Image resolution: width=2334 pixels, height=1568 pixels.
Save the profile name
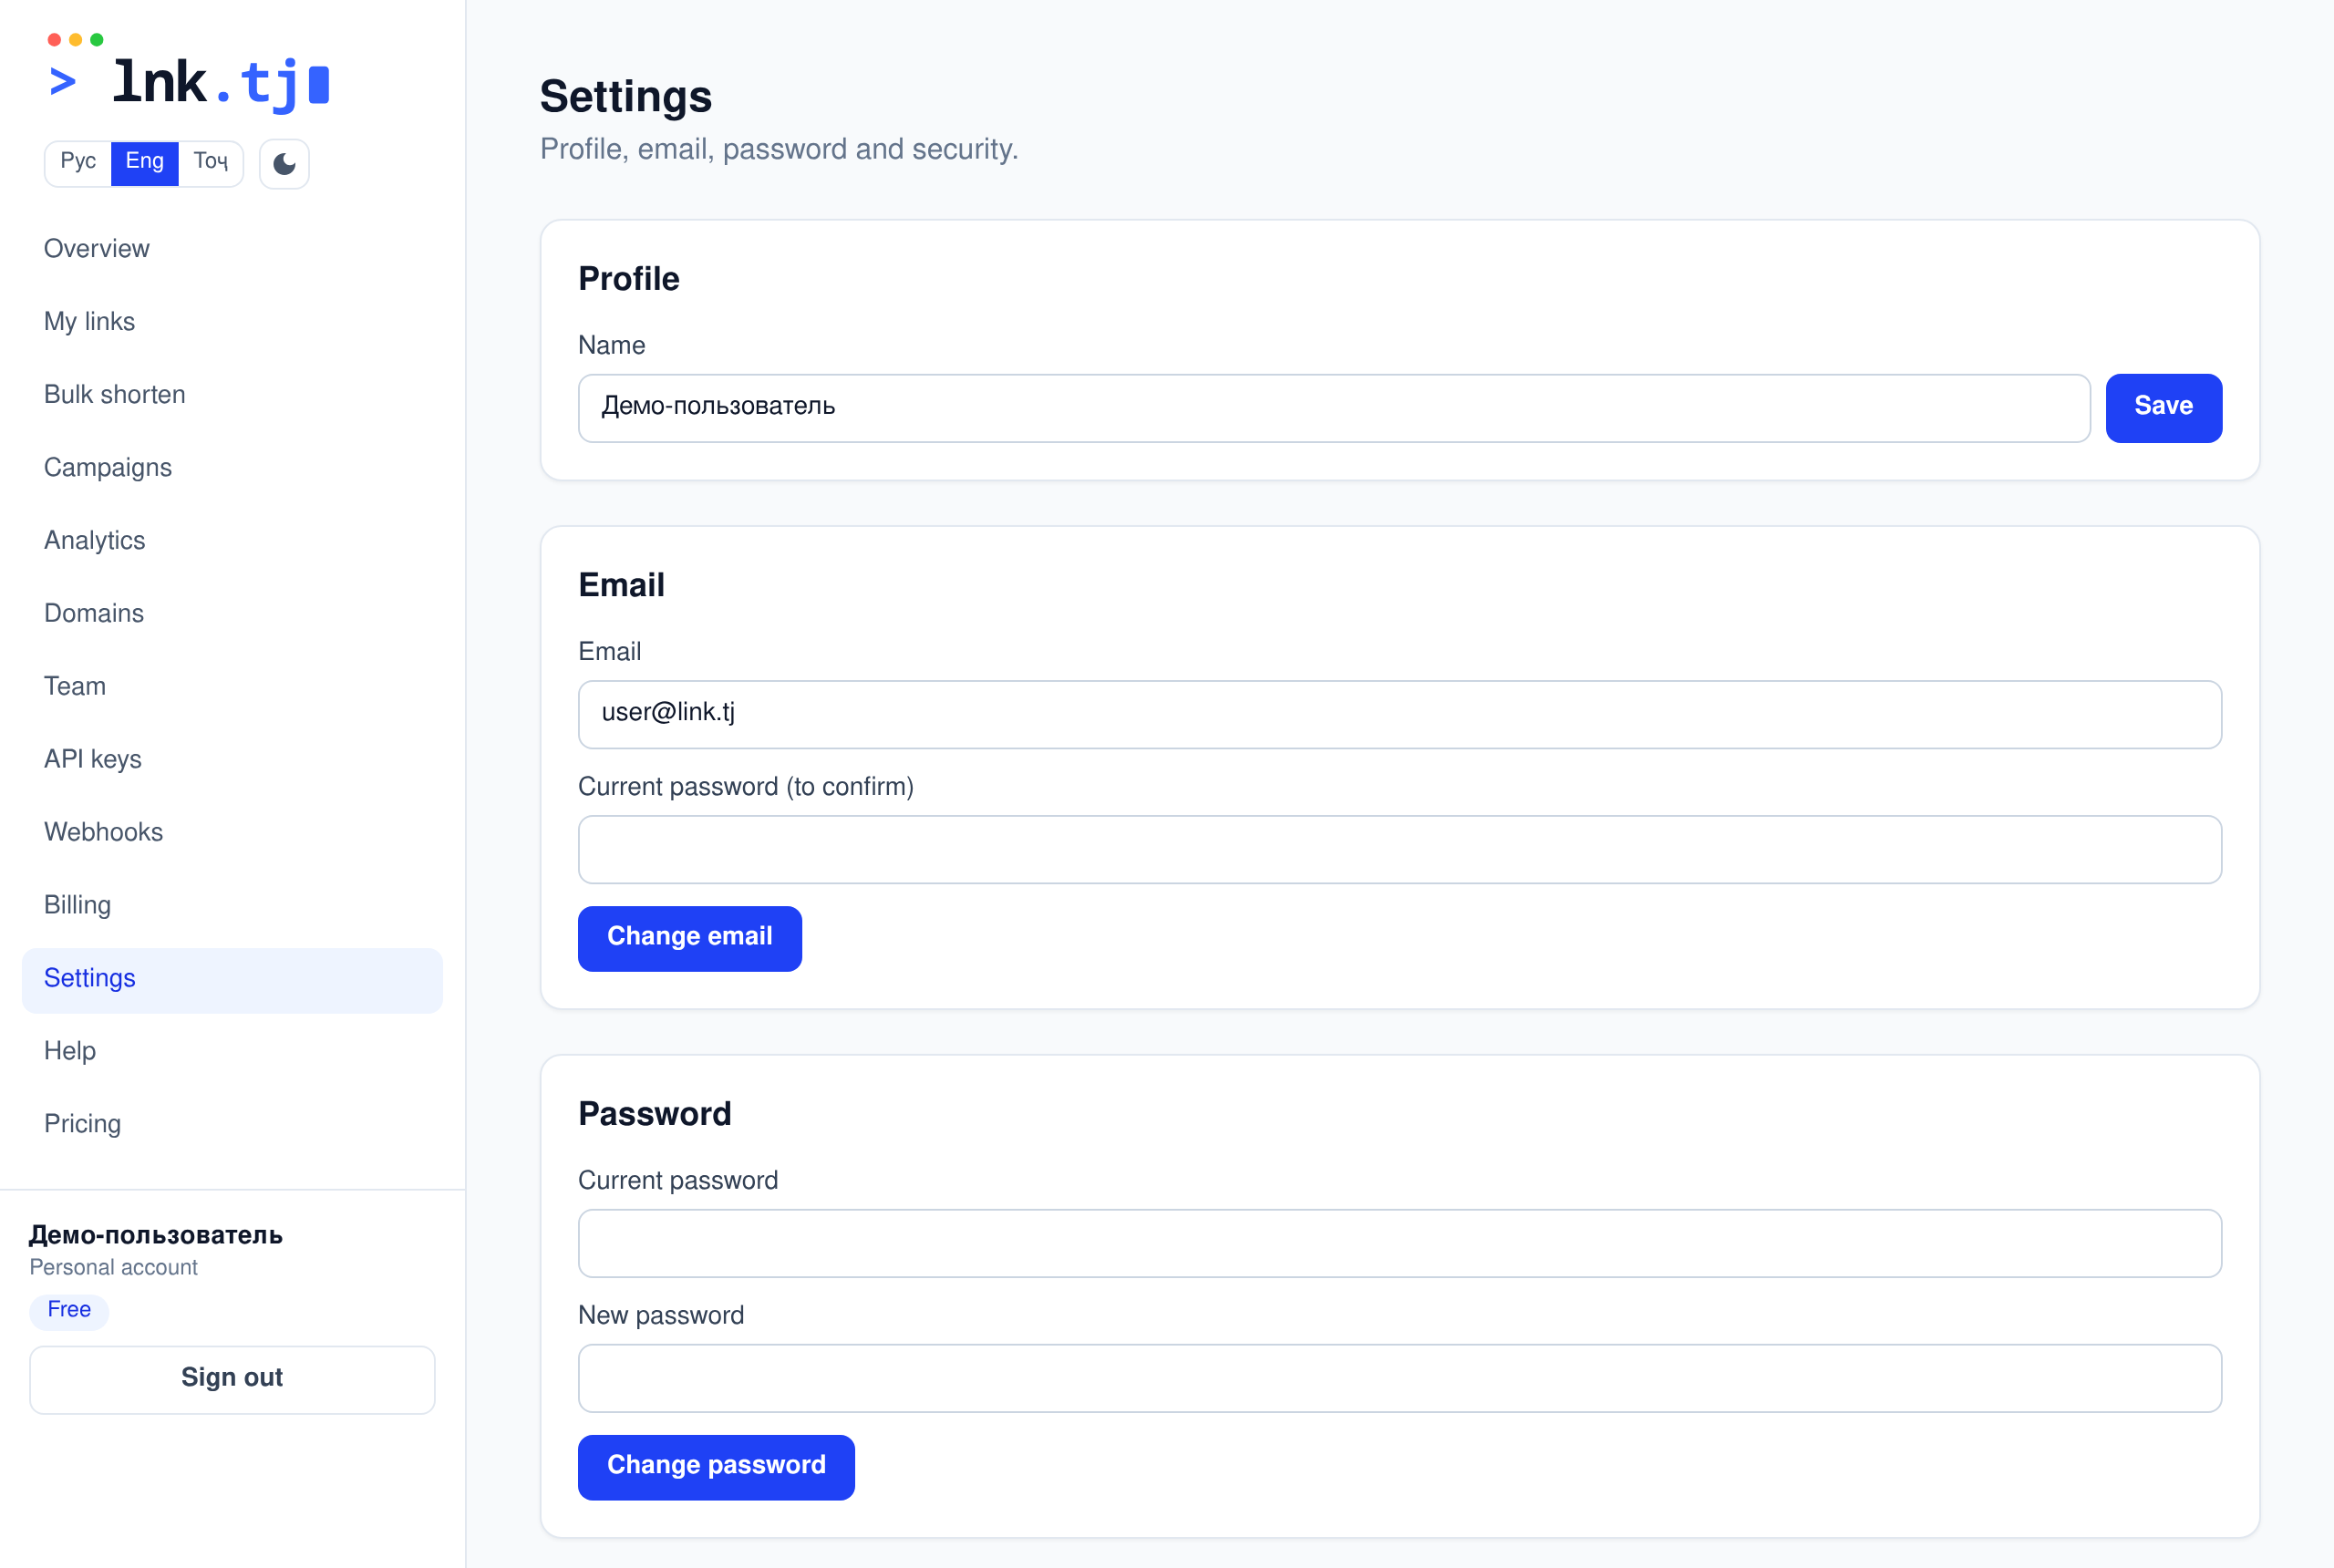coord(2163,408)
